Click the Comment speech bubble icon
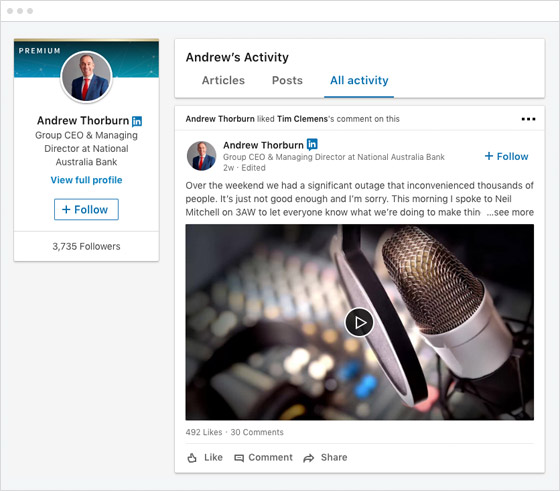This screenshot has width=560, height=491. point(239,458)
